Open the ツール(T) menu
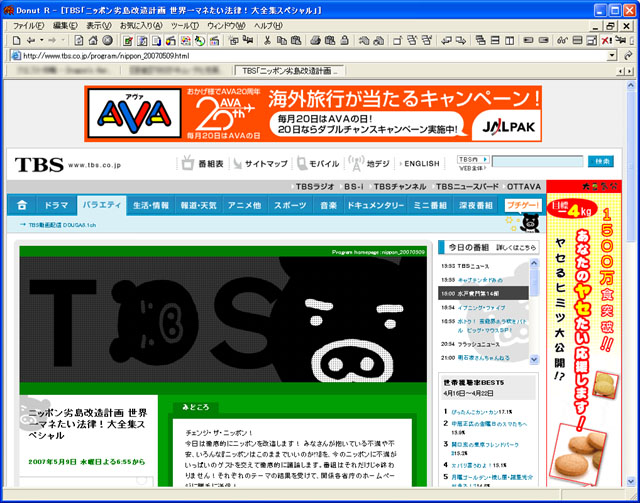 [185, 26]
